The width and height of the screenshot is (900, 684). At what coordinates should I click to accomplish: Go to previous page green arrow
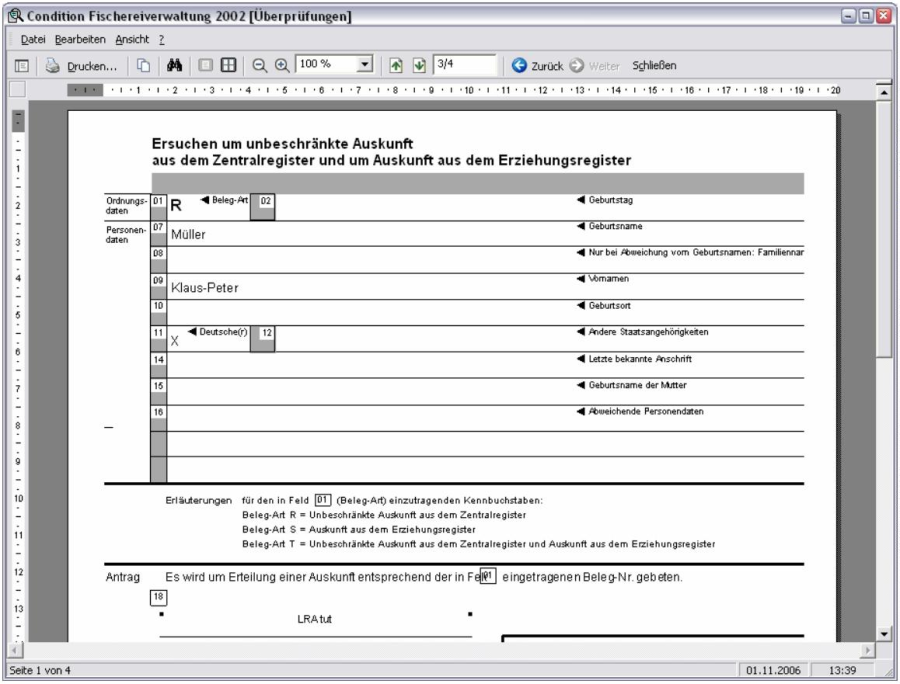pyautogui.click(x=396, y=66)
